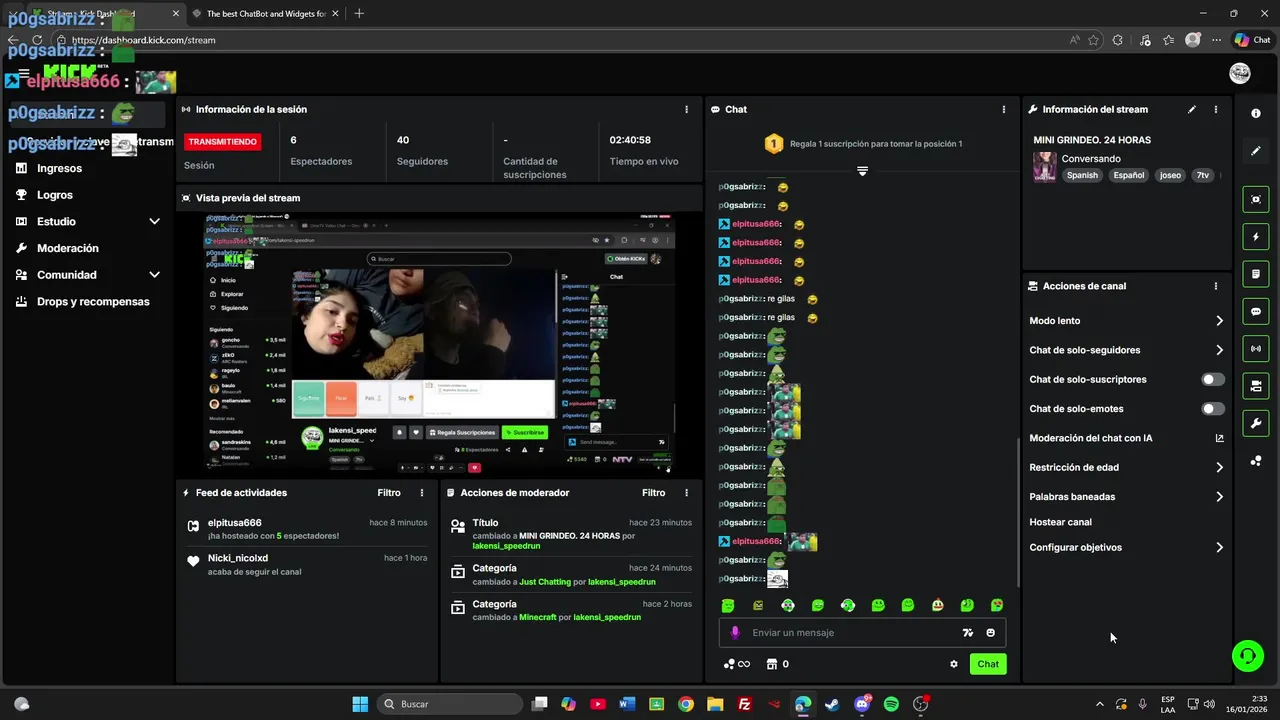The height and width of the screenshot is (720, 1280).
Task: Click the green headset support button
Action: [x=1247, y=656]
